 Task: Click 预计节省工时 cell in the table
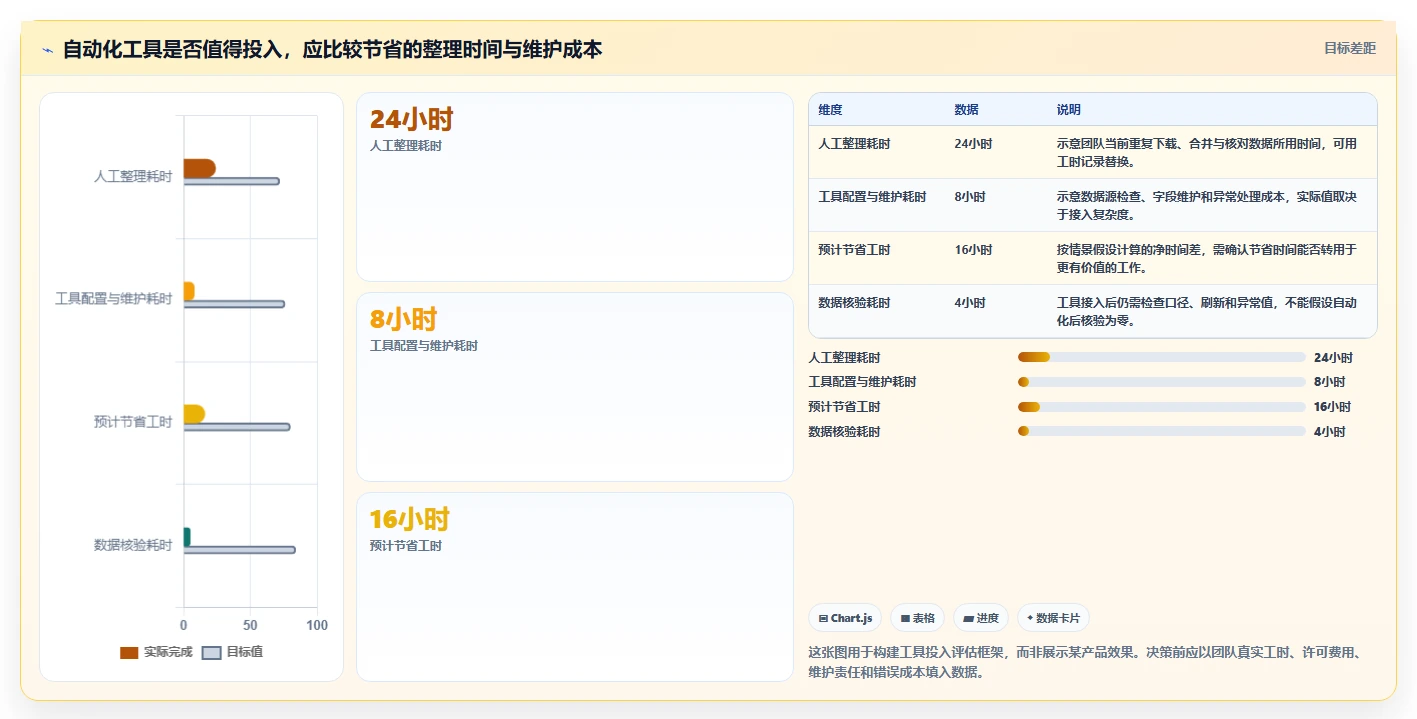pyautogui.click(x=854, y=249)
